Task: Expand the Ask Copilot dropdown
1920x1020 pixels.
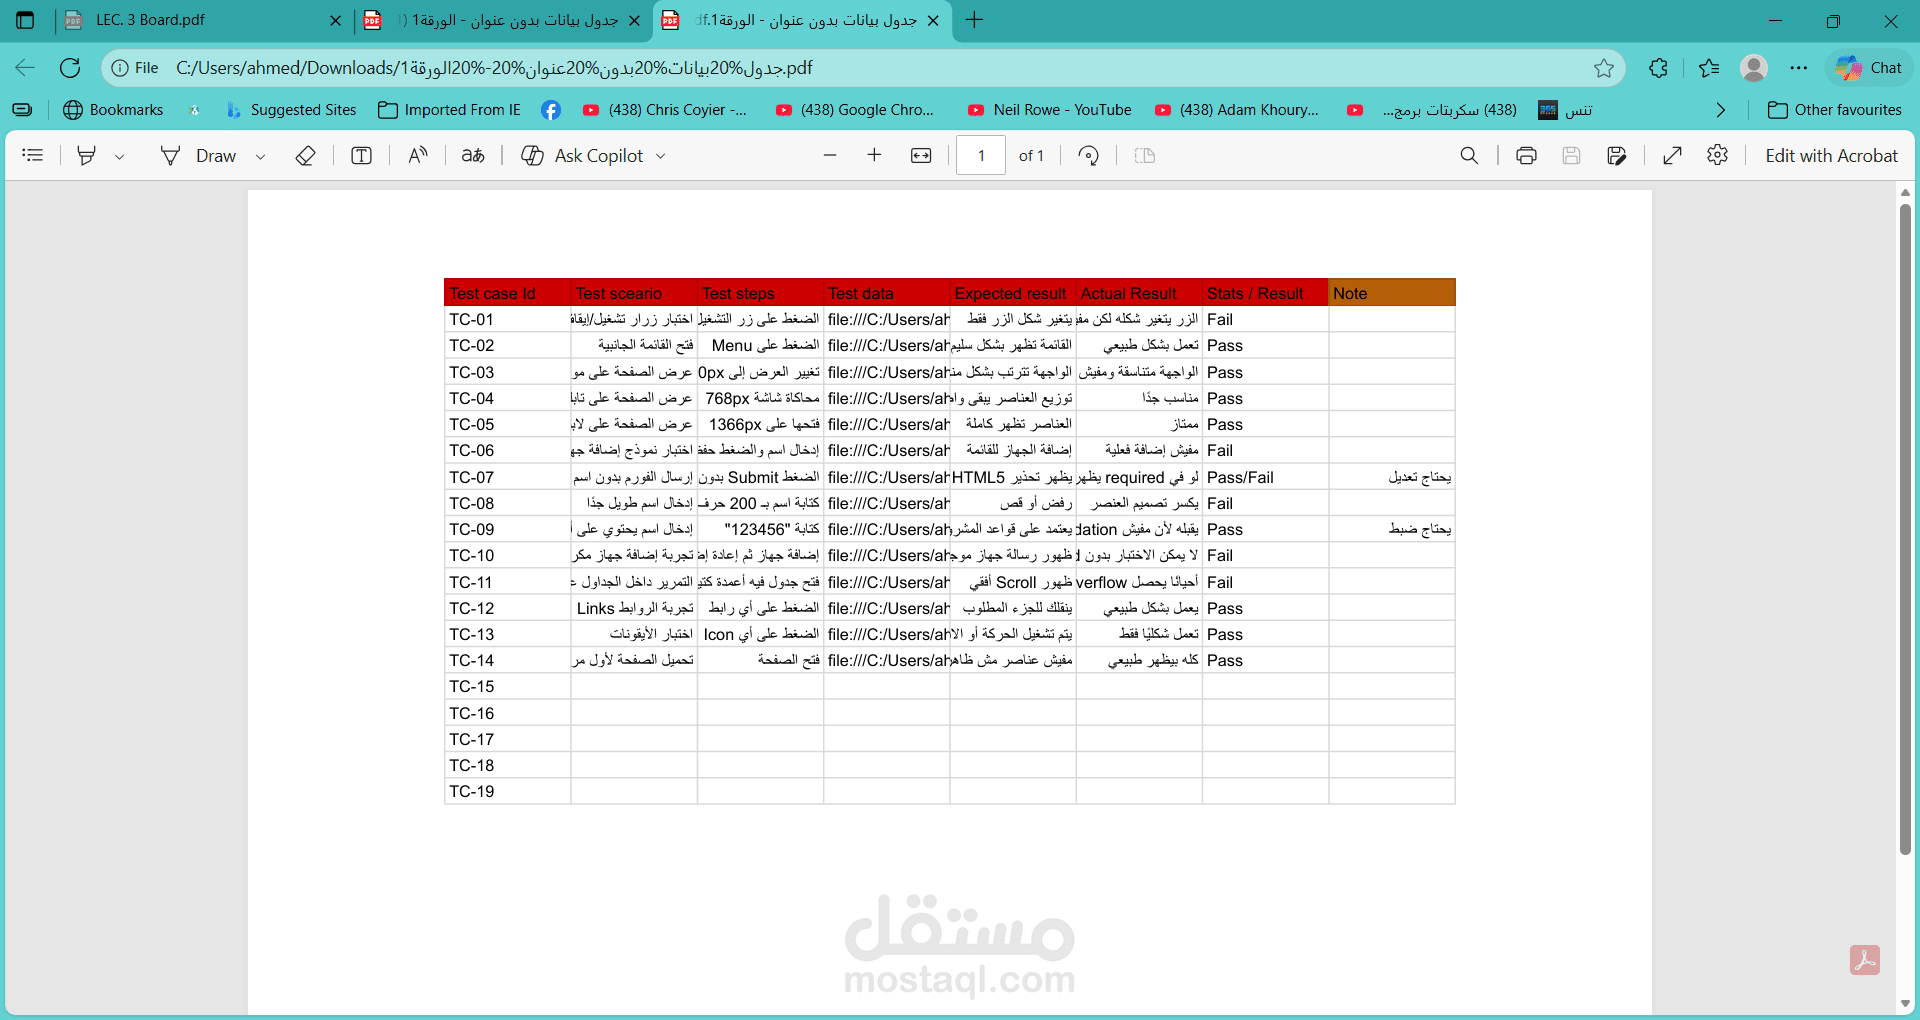Action: click(x=661, y=155)
